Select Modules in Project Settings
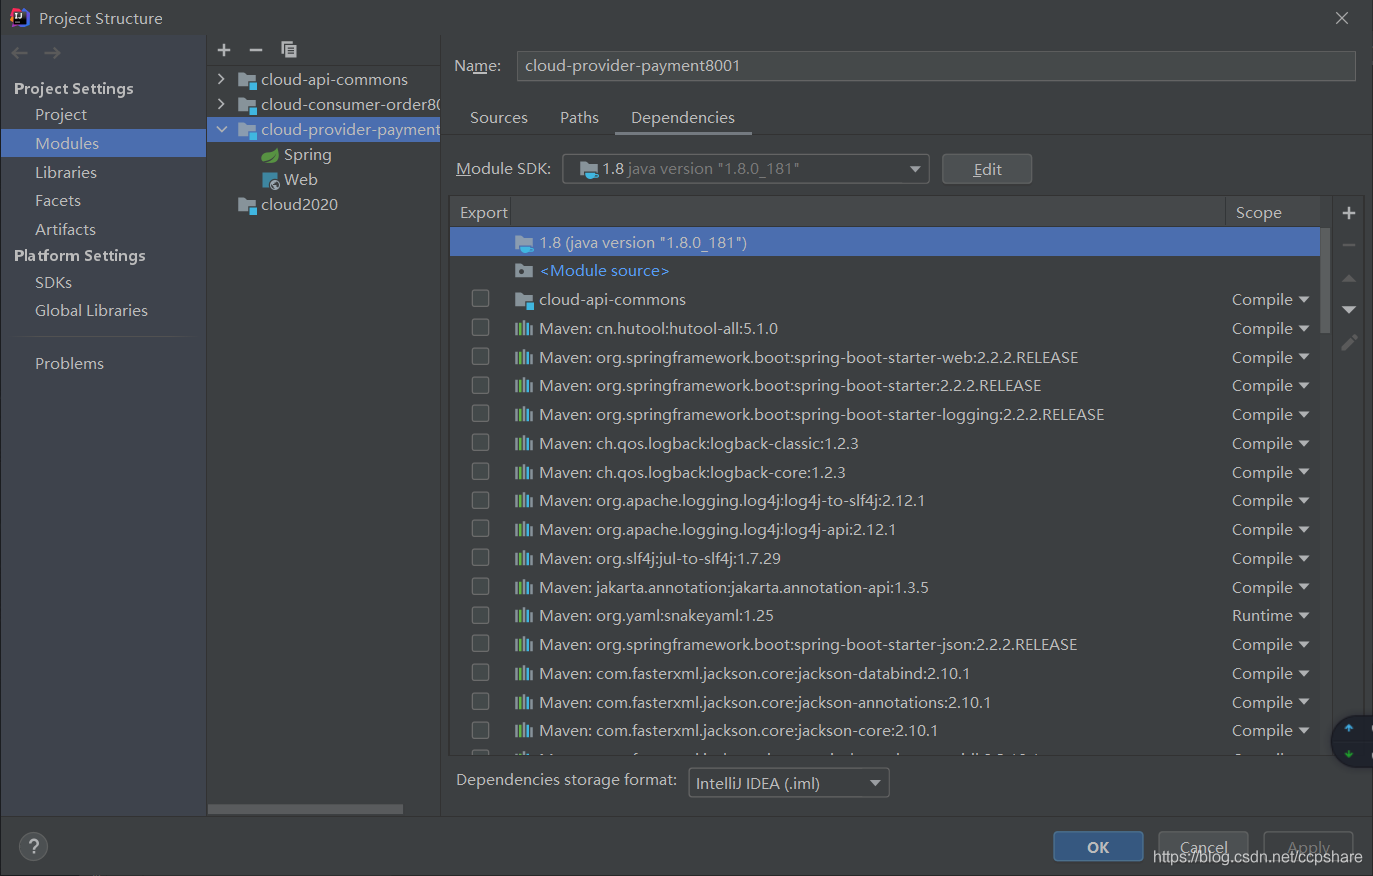Image resolution: width=1373 pixels, height=876 pixels. (67, 144)
